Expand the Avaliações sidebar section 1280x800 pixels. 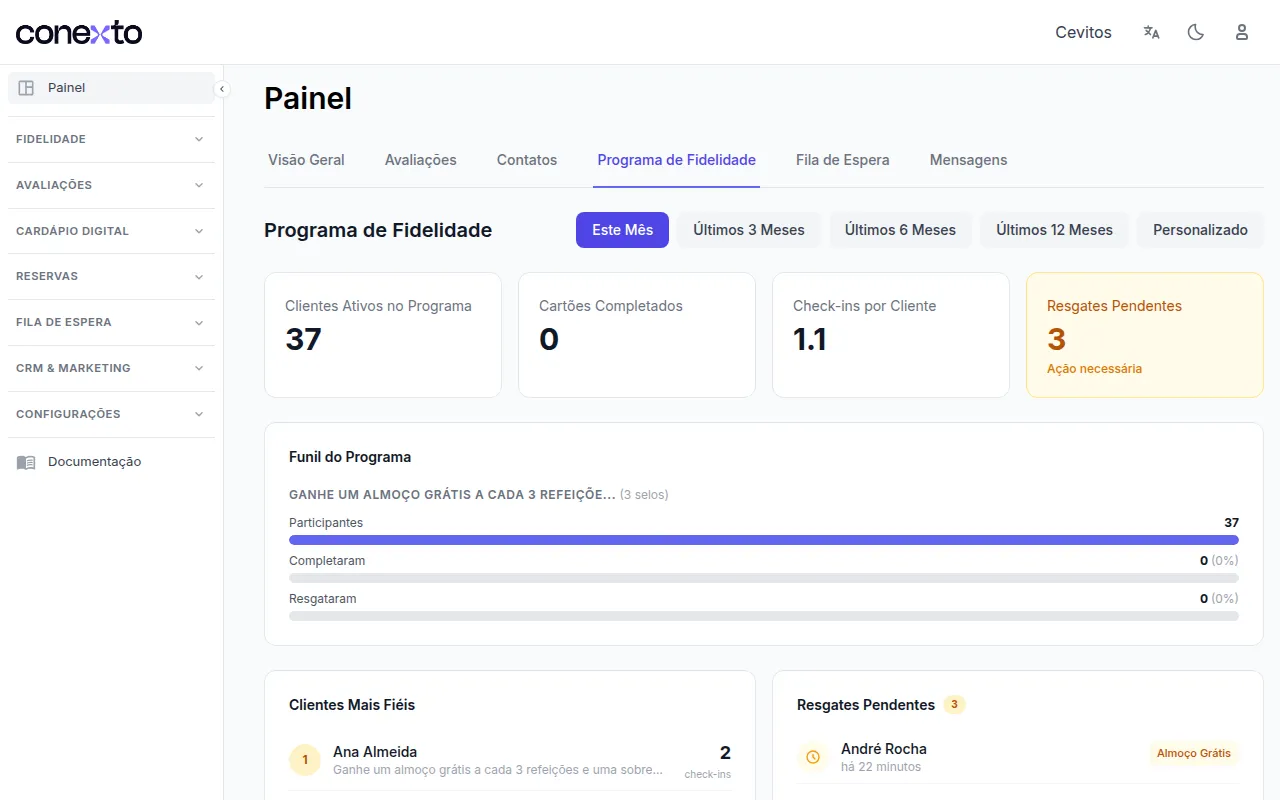(111, 185)
